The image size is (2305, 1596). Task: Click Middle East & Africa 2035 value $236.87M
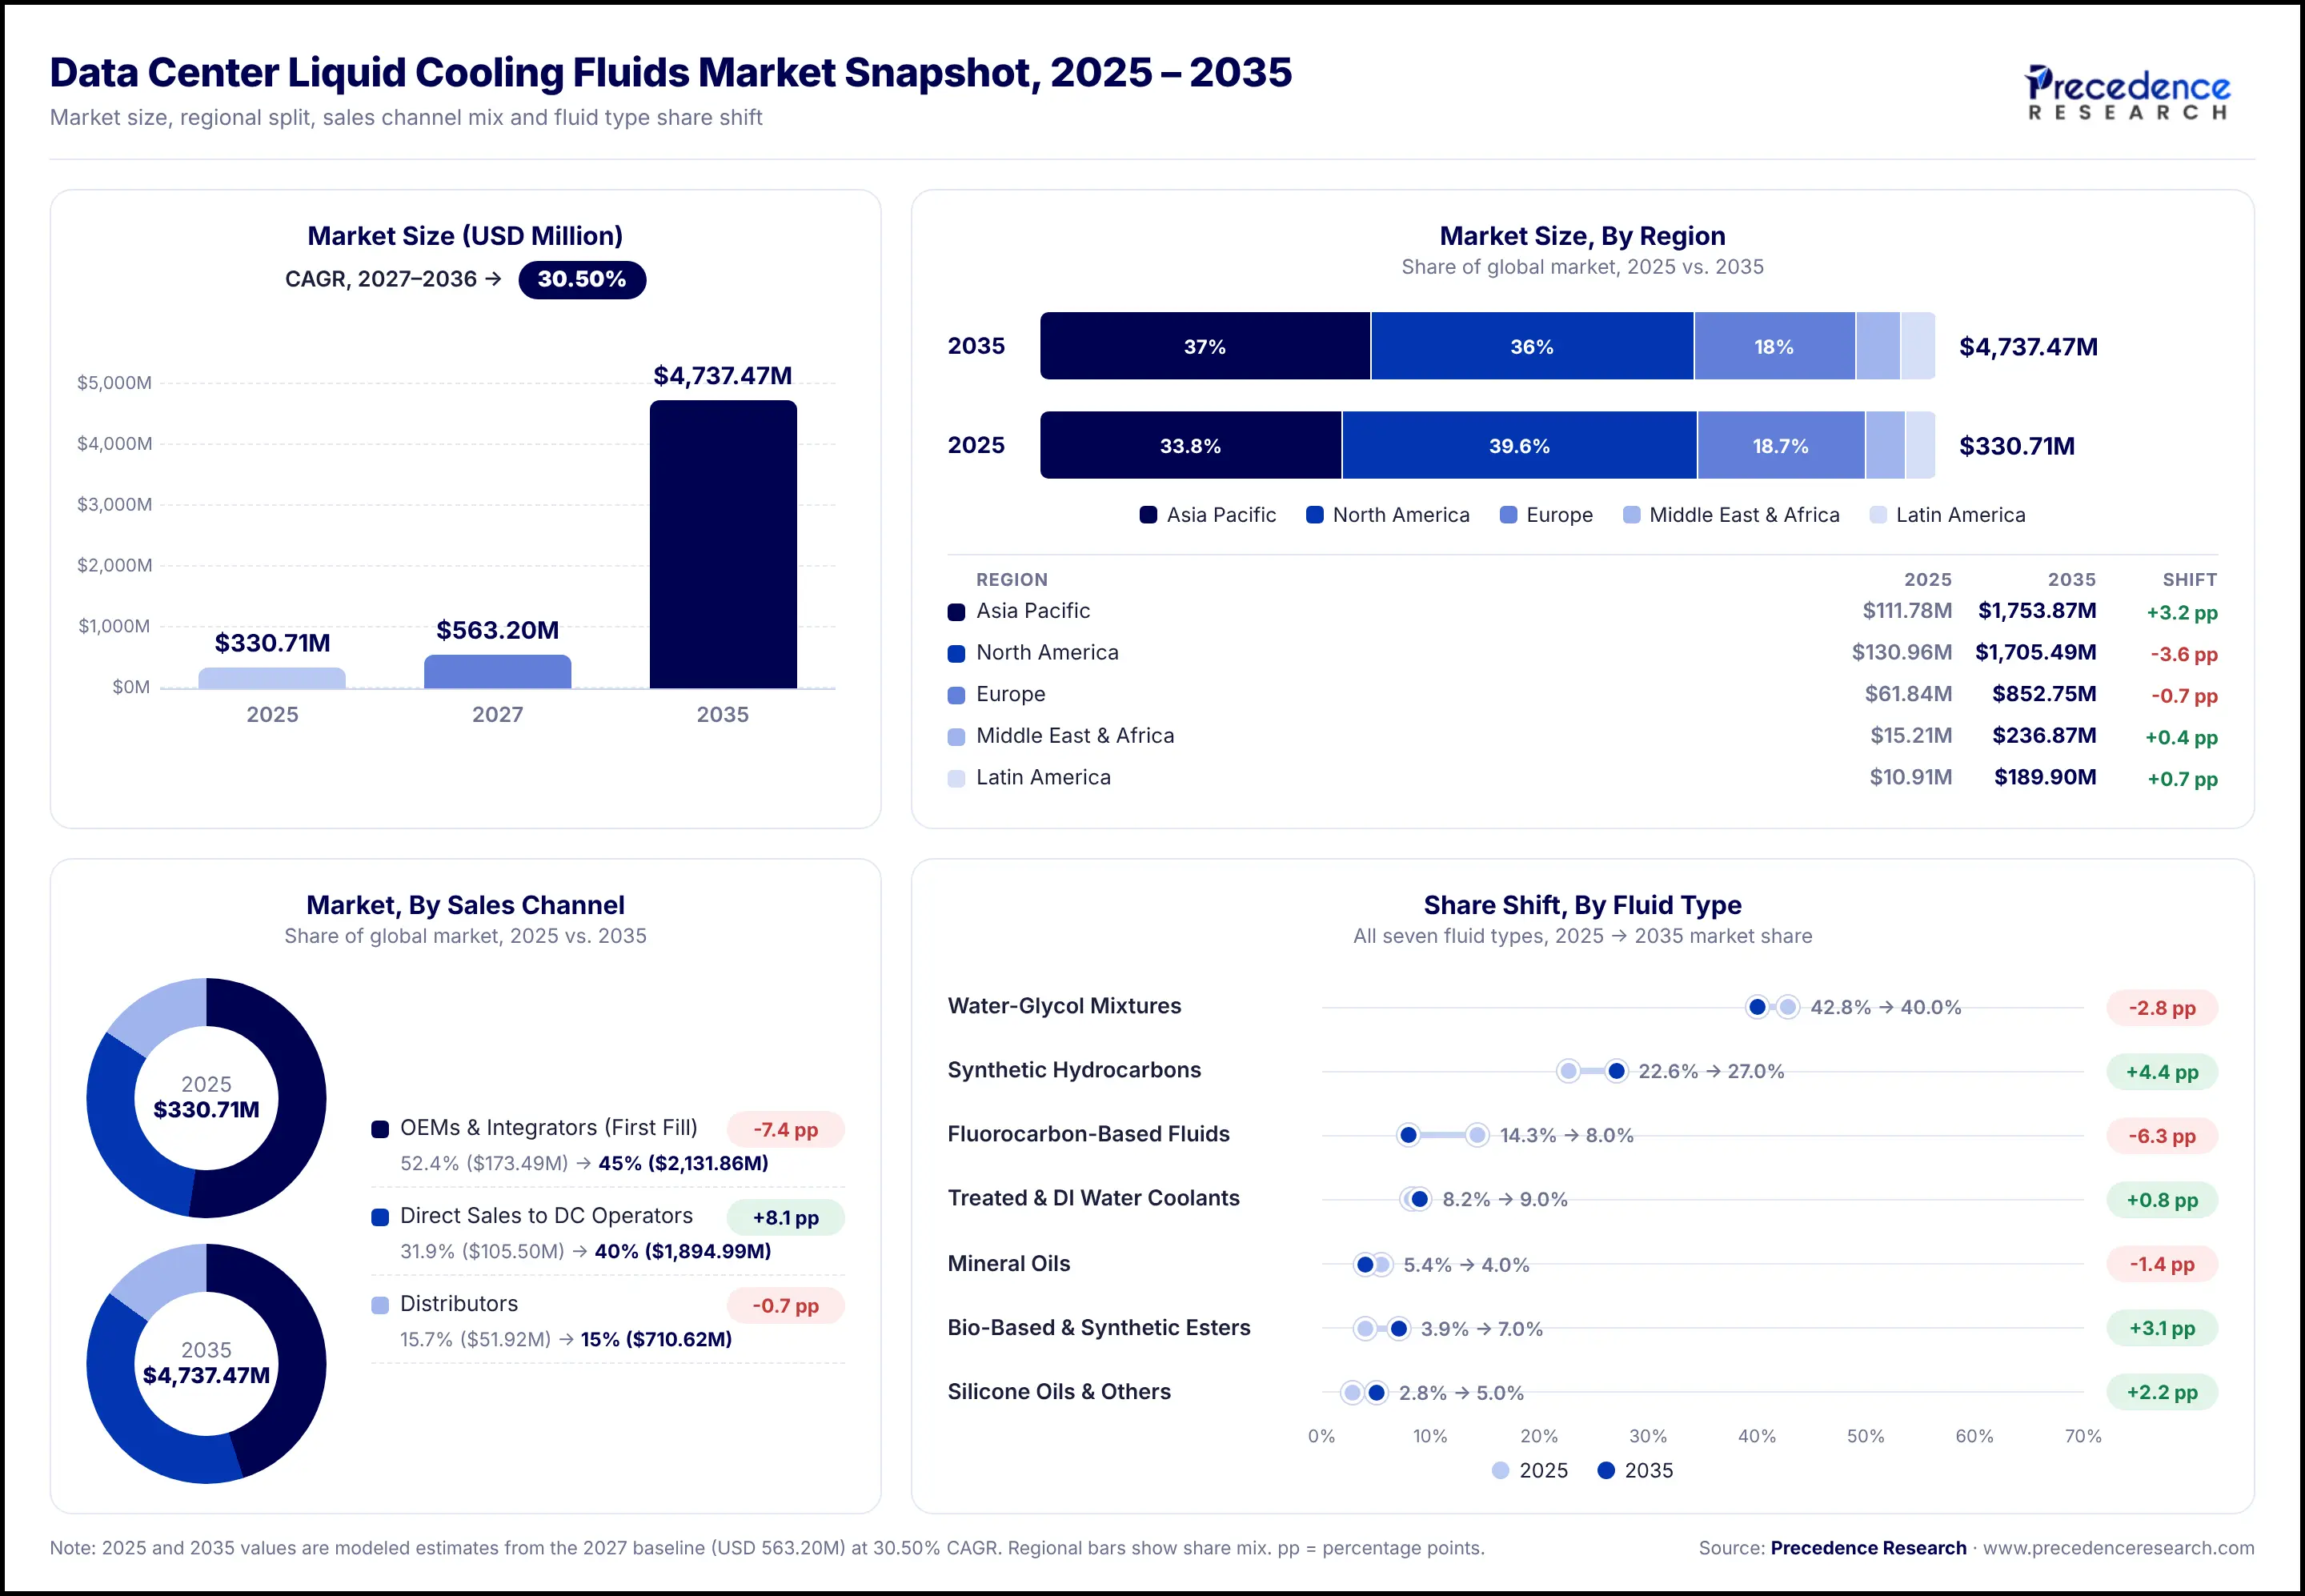(x=2044, y=736)
